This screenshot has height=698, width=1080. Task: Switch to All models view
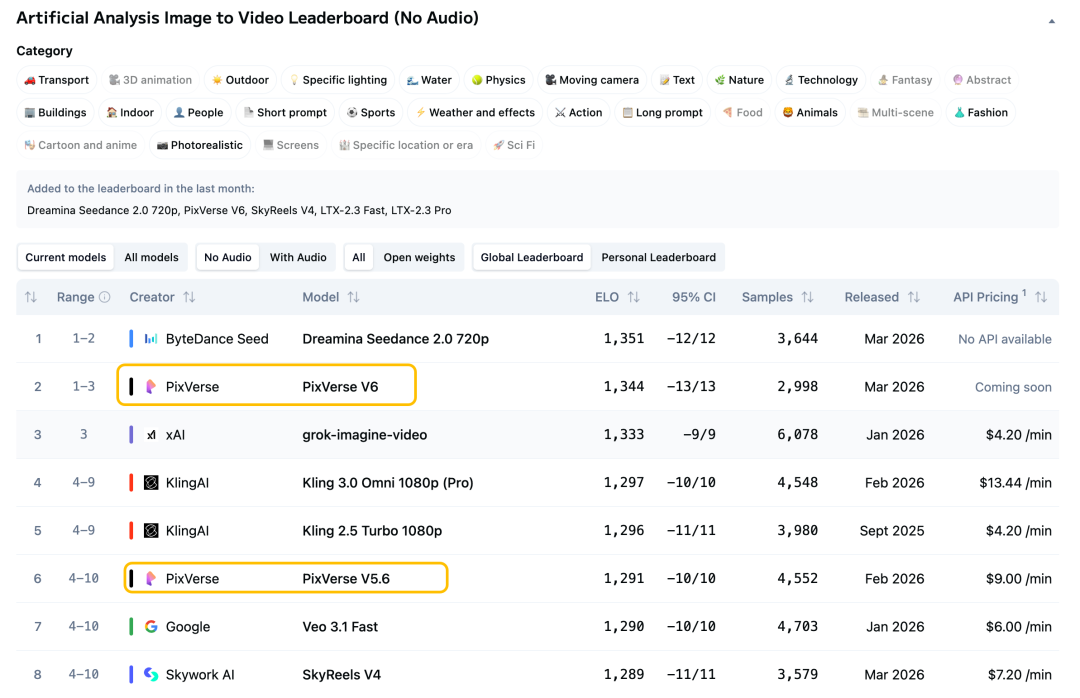151,257
